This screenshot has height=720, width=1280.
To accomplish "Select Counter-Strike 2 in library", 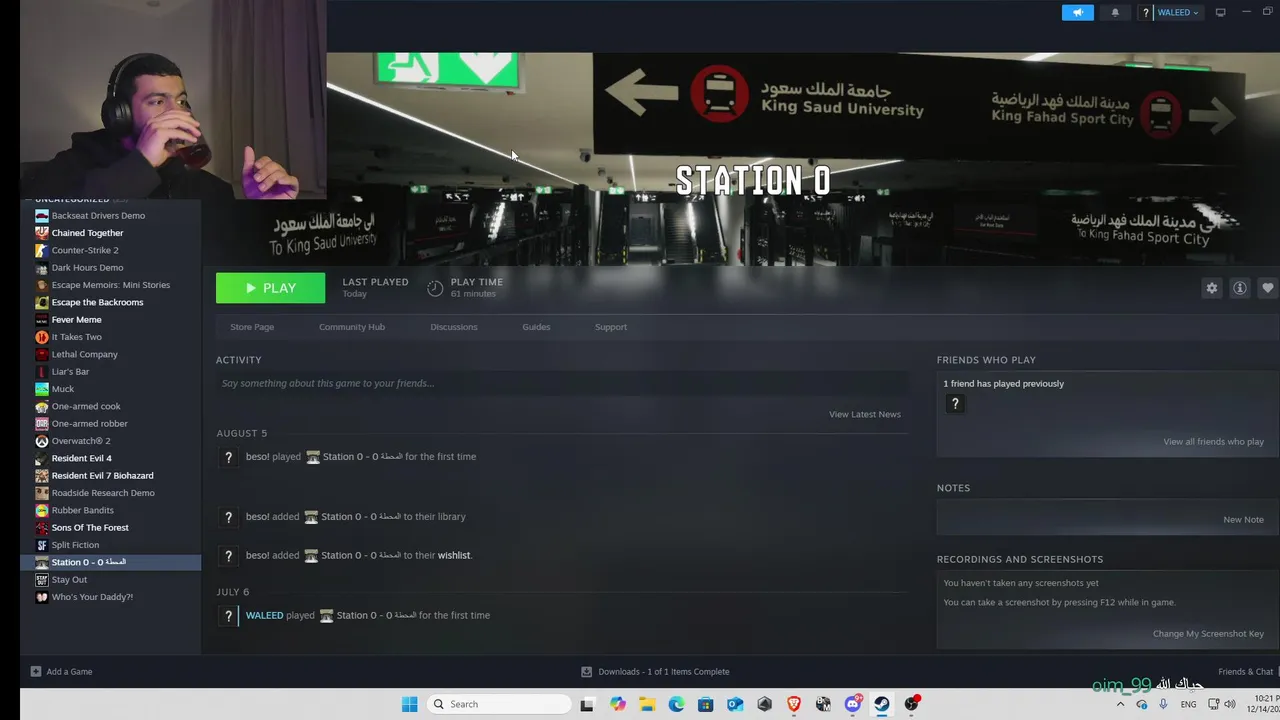I will [85, 250].
